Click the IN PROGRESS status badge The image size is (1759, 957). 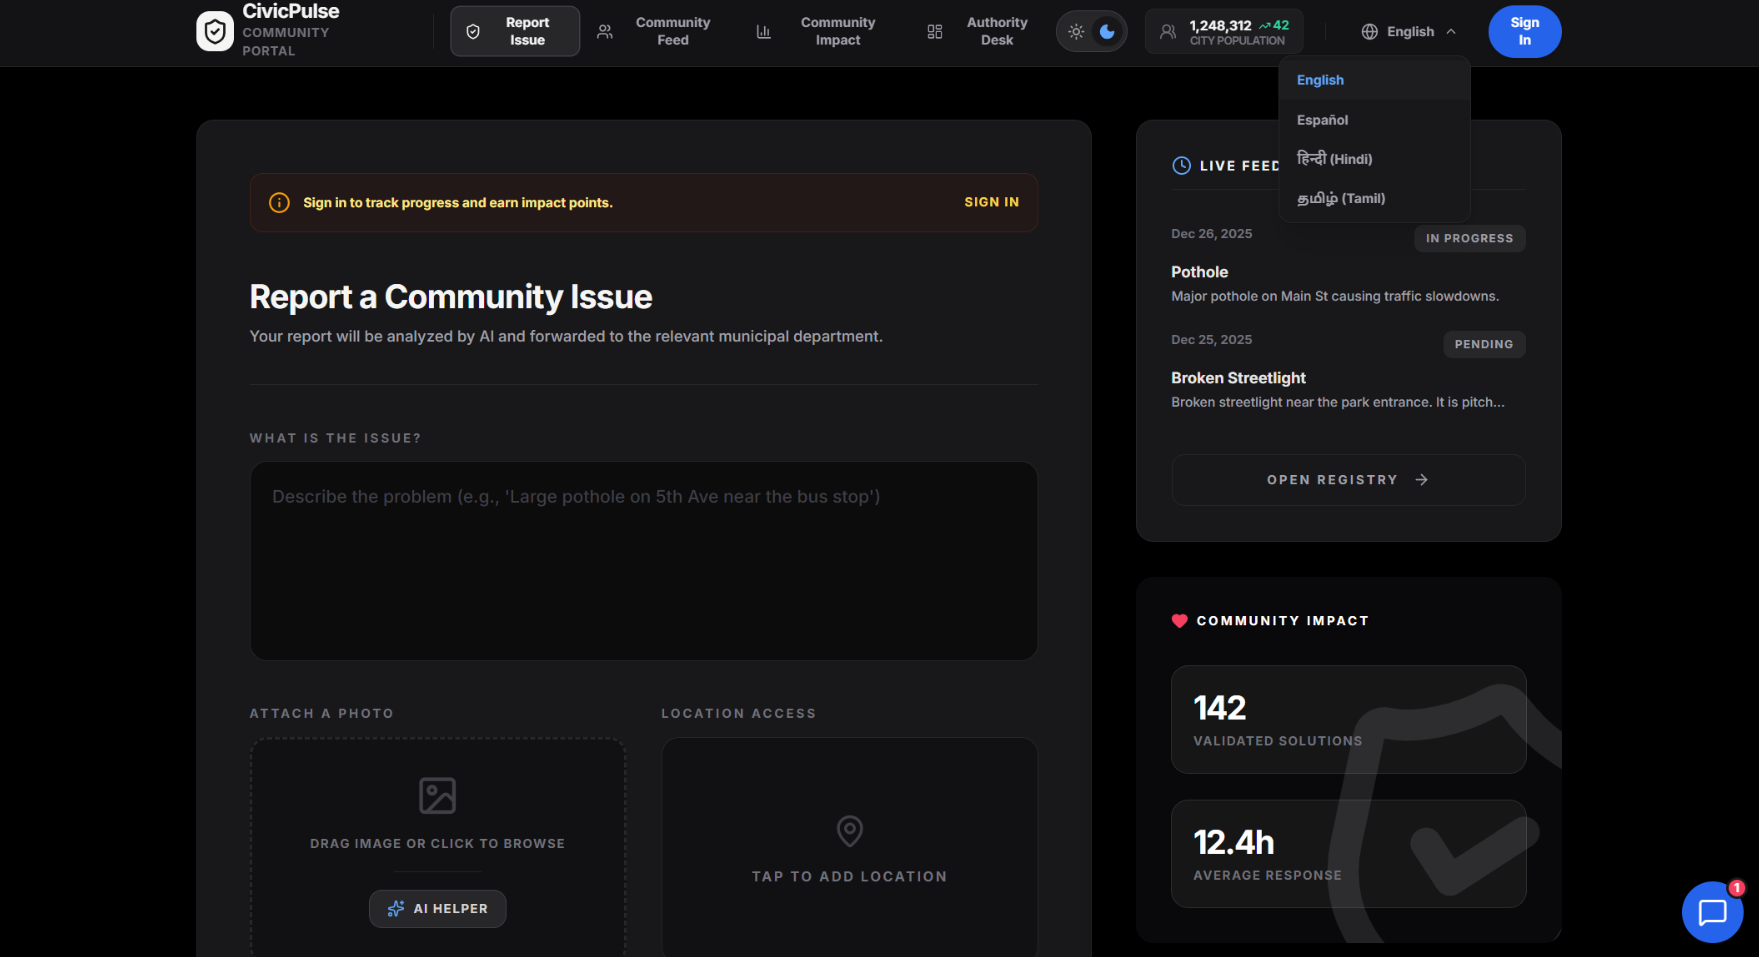pyautogui.click(x=1469, y=238)
